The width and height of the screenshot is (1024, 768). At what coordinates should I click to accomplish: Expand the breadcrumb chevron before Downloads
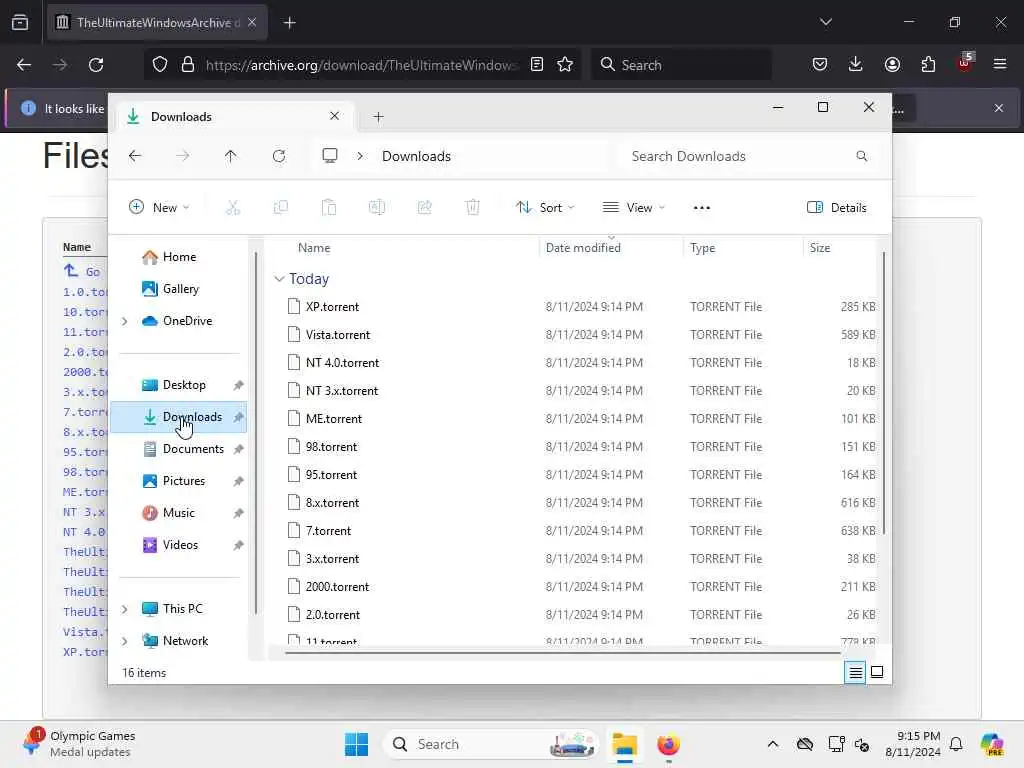[360, 156]
